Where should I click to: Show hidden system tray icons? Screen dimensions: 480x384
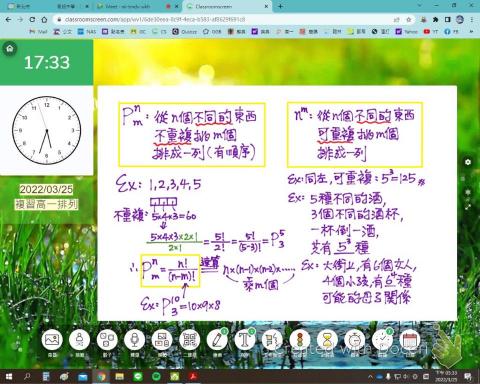tap(370, 377)
